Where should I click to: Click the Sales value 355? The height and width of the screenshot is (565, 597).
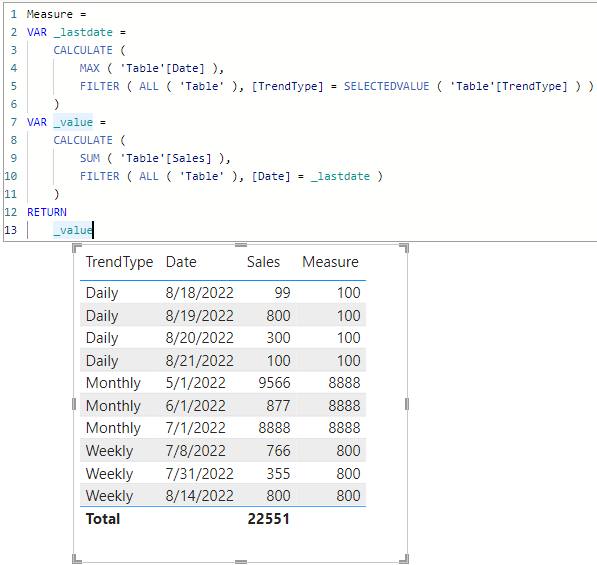click(278, 474)
